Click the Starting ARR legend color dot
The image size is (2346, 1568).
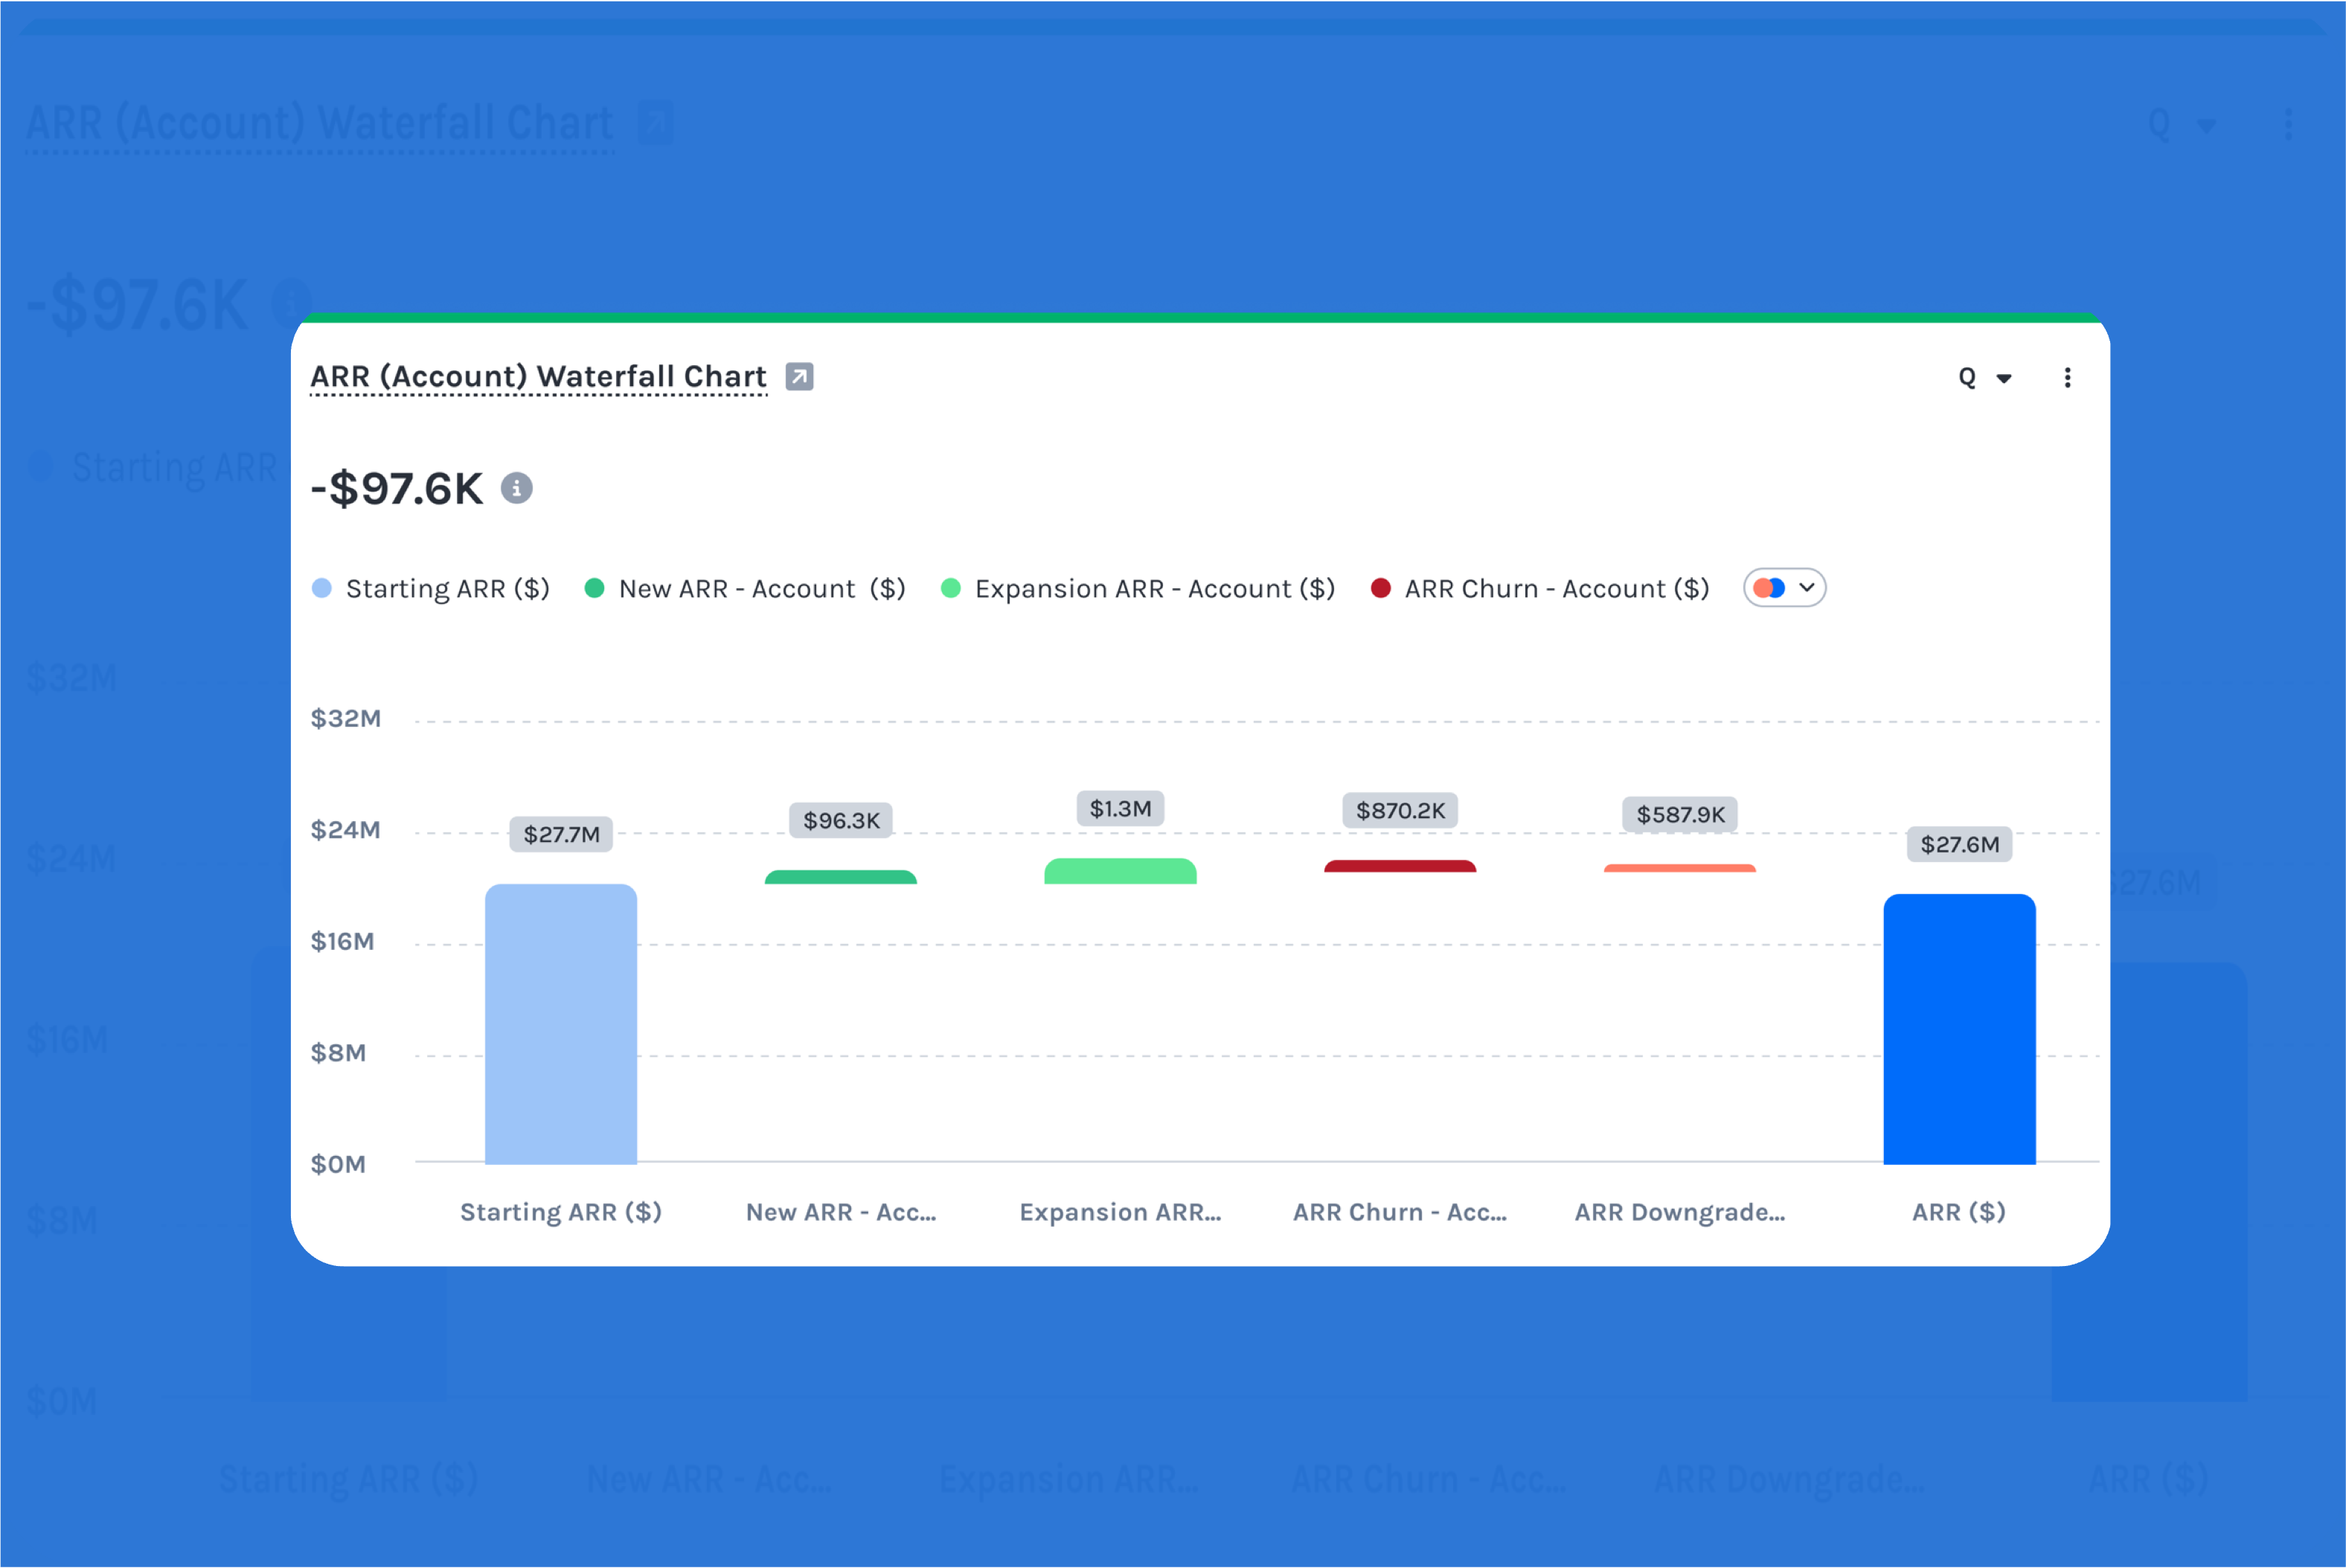321,588
